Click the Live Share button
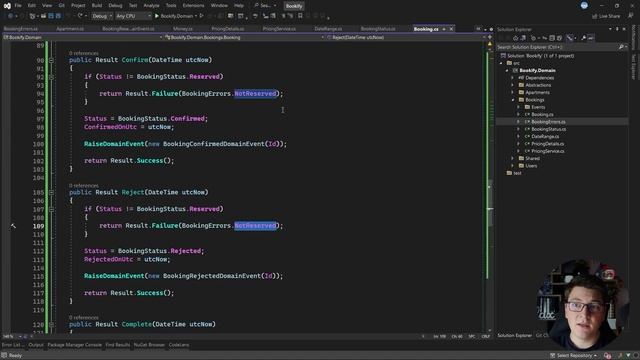Viewport: 640px width, 360px height. click(x=606, y=16)
